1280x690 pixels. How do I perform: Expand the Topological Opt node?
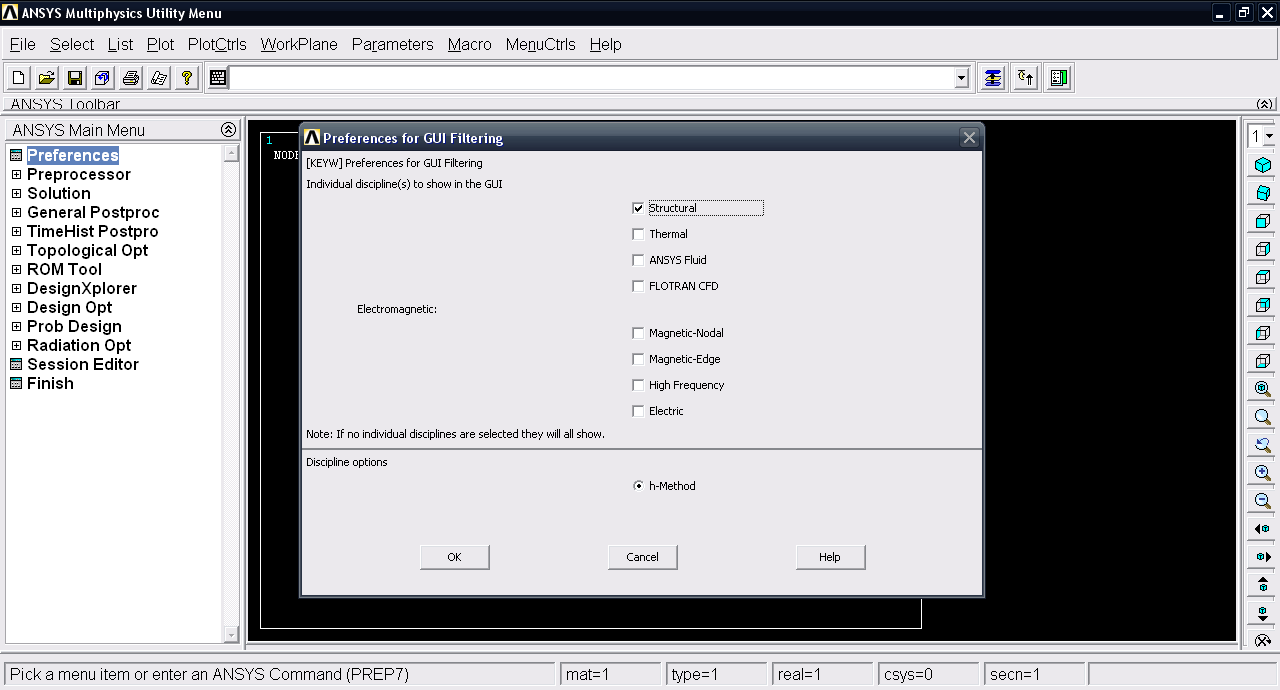(x=16, y=250)
